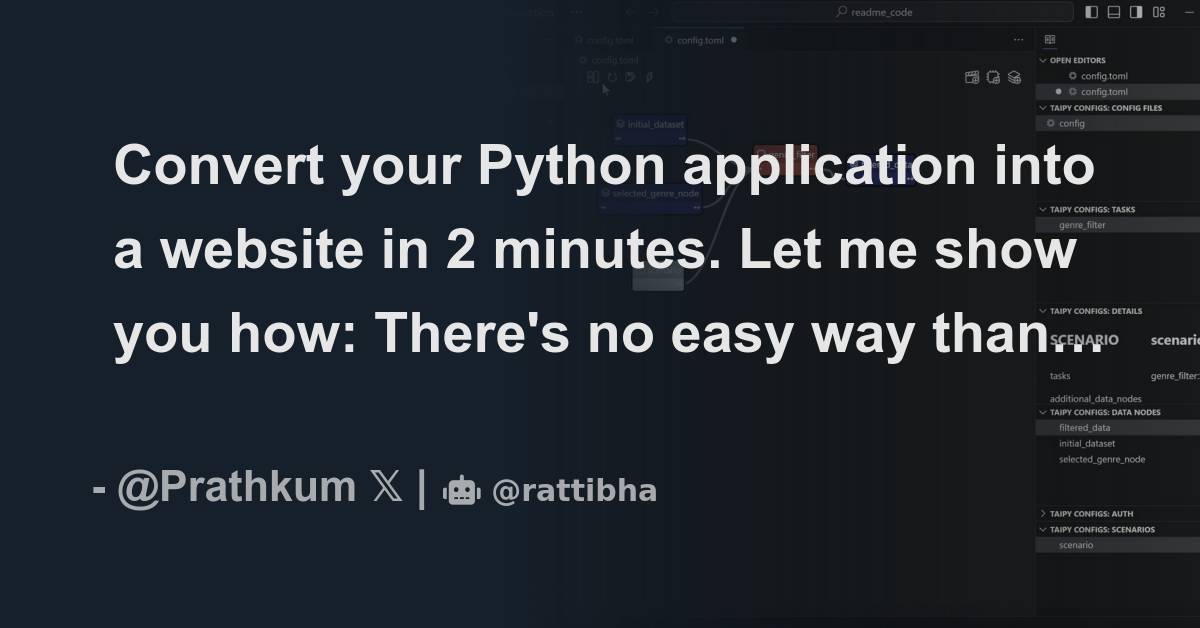The width and height of the screenshot is (1200, 628).
Task: Click the Customize Layout icon in the title bar
Action: pos(1160,11)
